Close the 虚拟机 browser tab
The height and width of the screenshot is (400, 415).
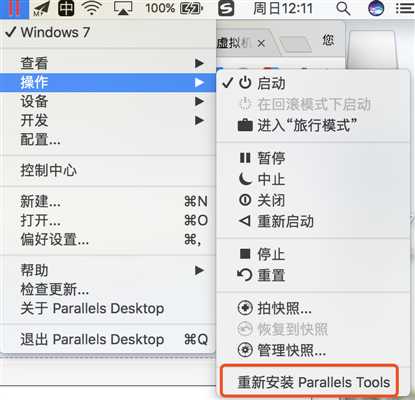coord(262,43)
